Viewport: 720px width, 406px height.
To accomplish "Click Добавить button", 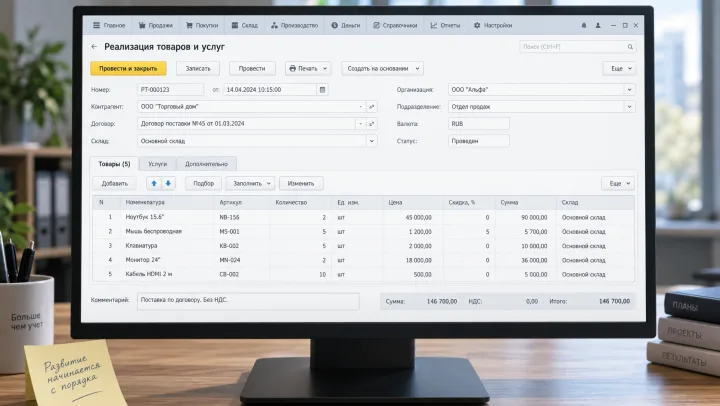I will [x=114, y=183].
